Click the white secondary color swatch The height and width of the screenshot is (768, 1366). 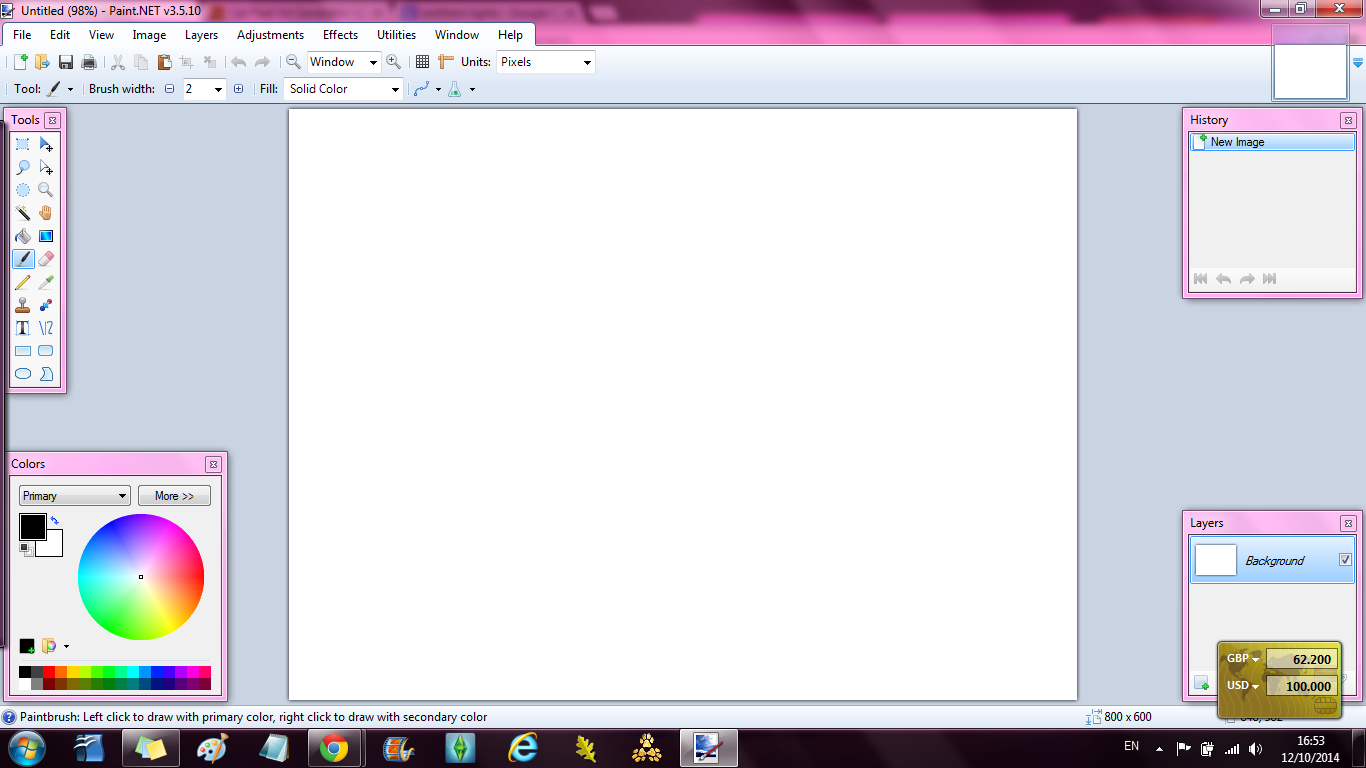tap(52, 547)
